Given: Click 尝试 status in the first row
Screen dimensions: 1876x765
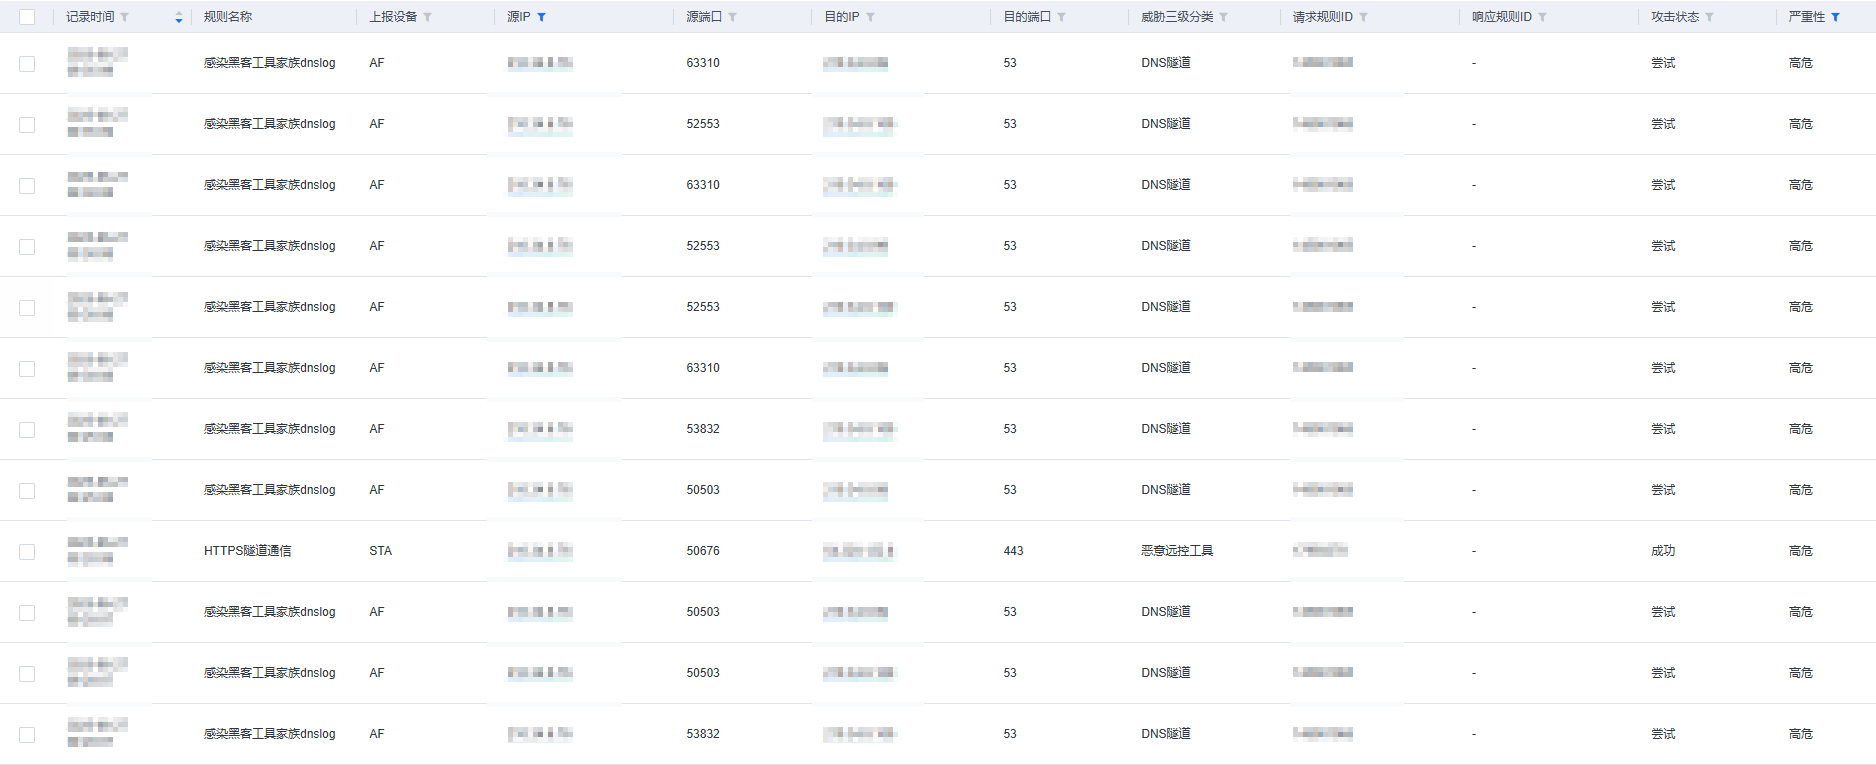Looking at the screenshot, I should (1663, 63).
